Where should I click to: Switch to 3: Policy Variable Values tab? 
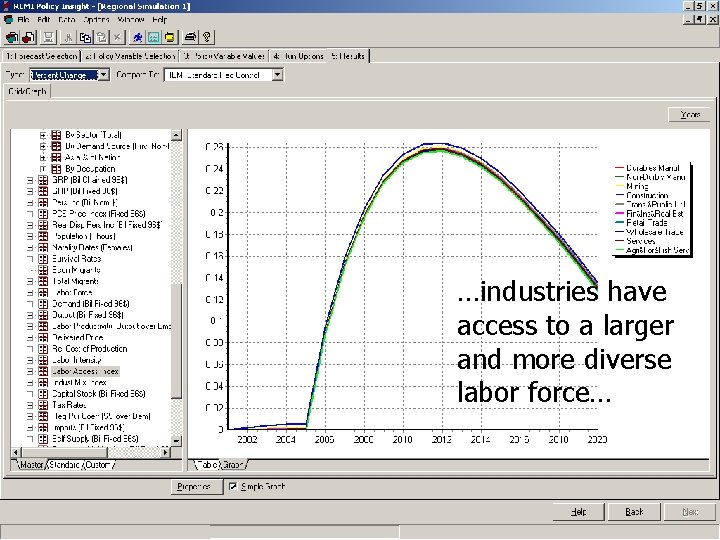[x=224, y=56]
